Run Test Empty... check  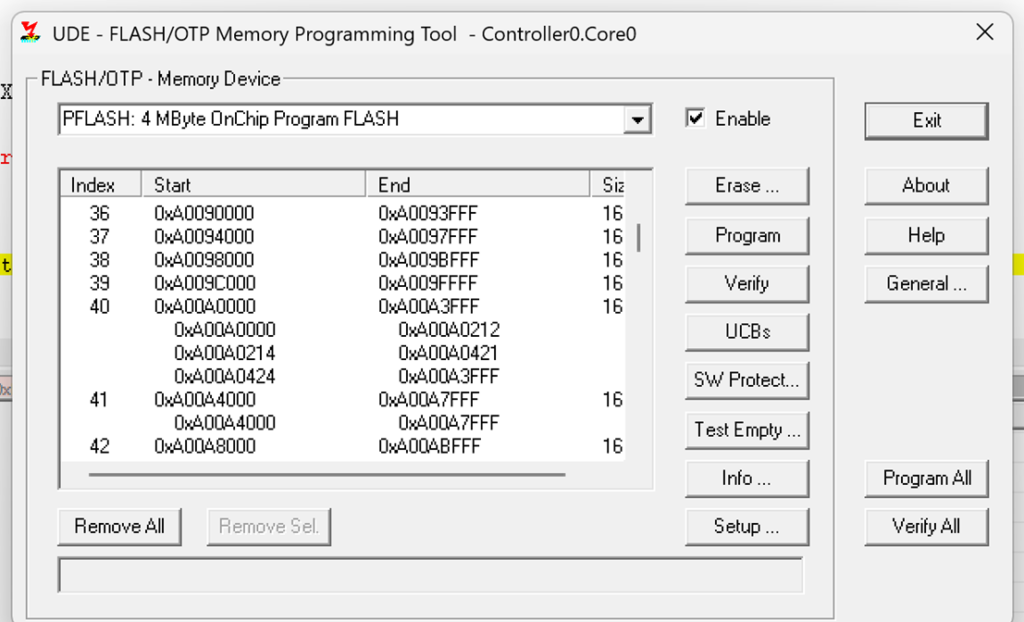[x=746, y=430]
